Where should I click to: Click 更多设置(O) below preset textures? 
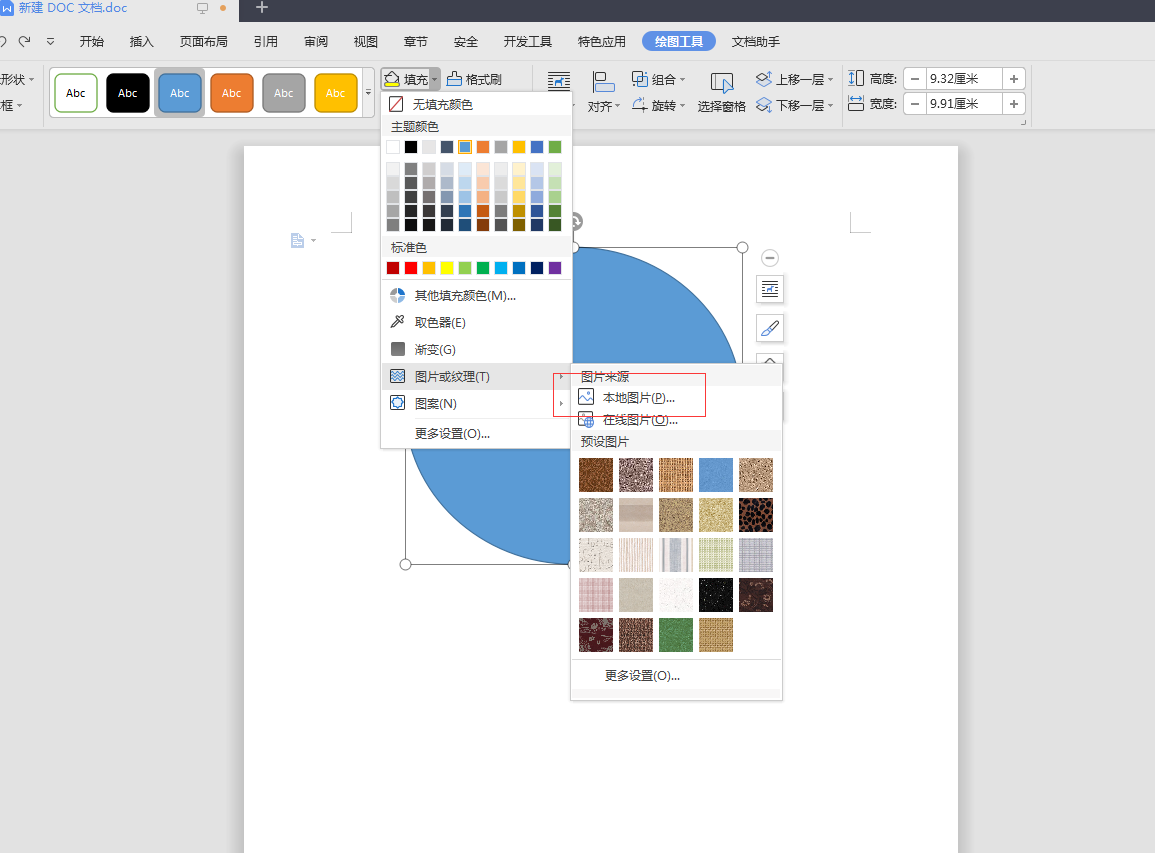pos(642,675)
